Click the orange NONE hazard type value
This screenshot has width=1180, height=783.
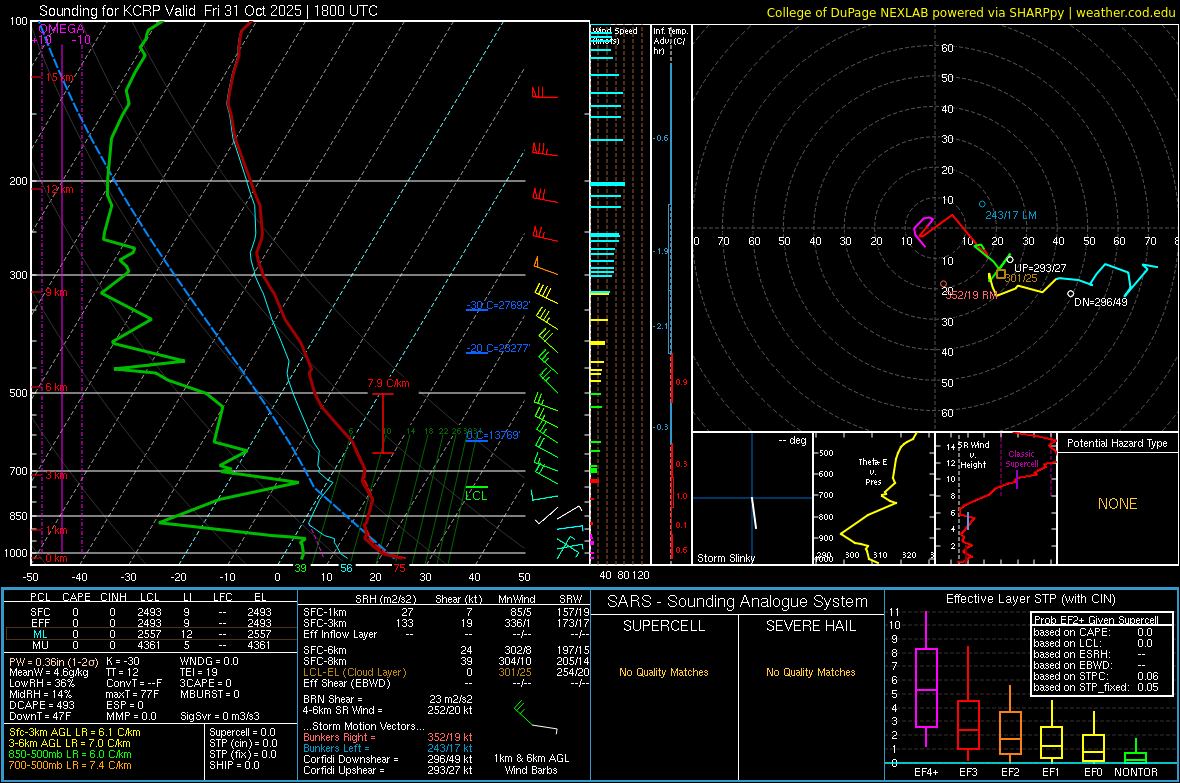tap(1117, 504)
